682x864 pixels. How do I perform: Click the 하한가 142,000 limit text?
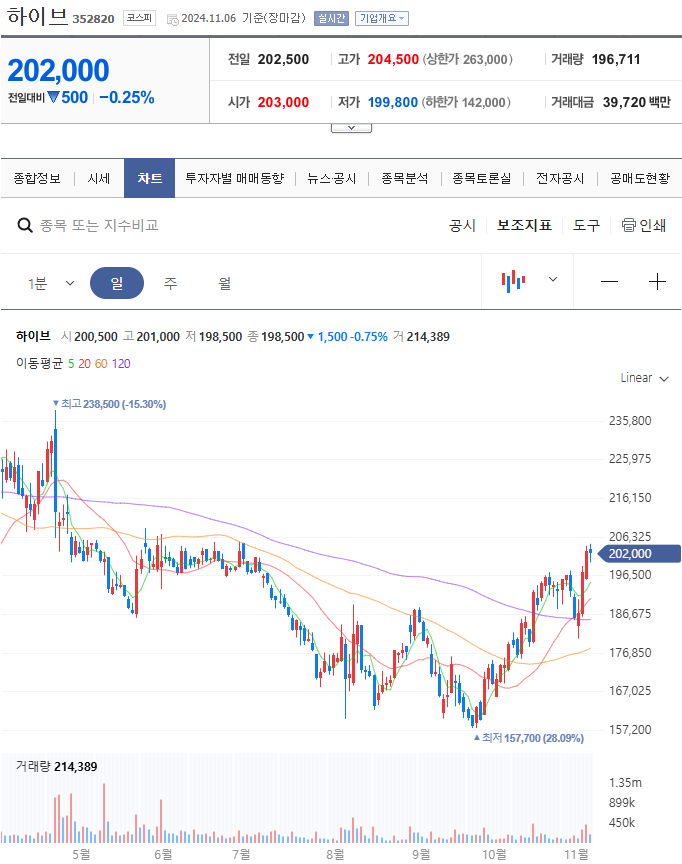click(x=466, y=102)
